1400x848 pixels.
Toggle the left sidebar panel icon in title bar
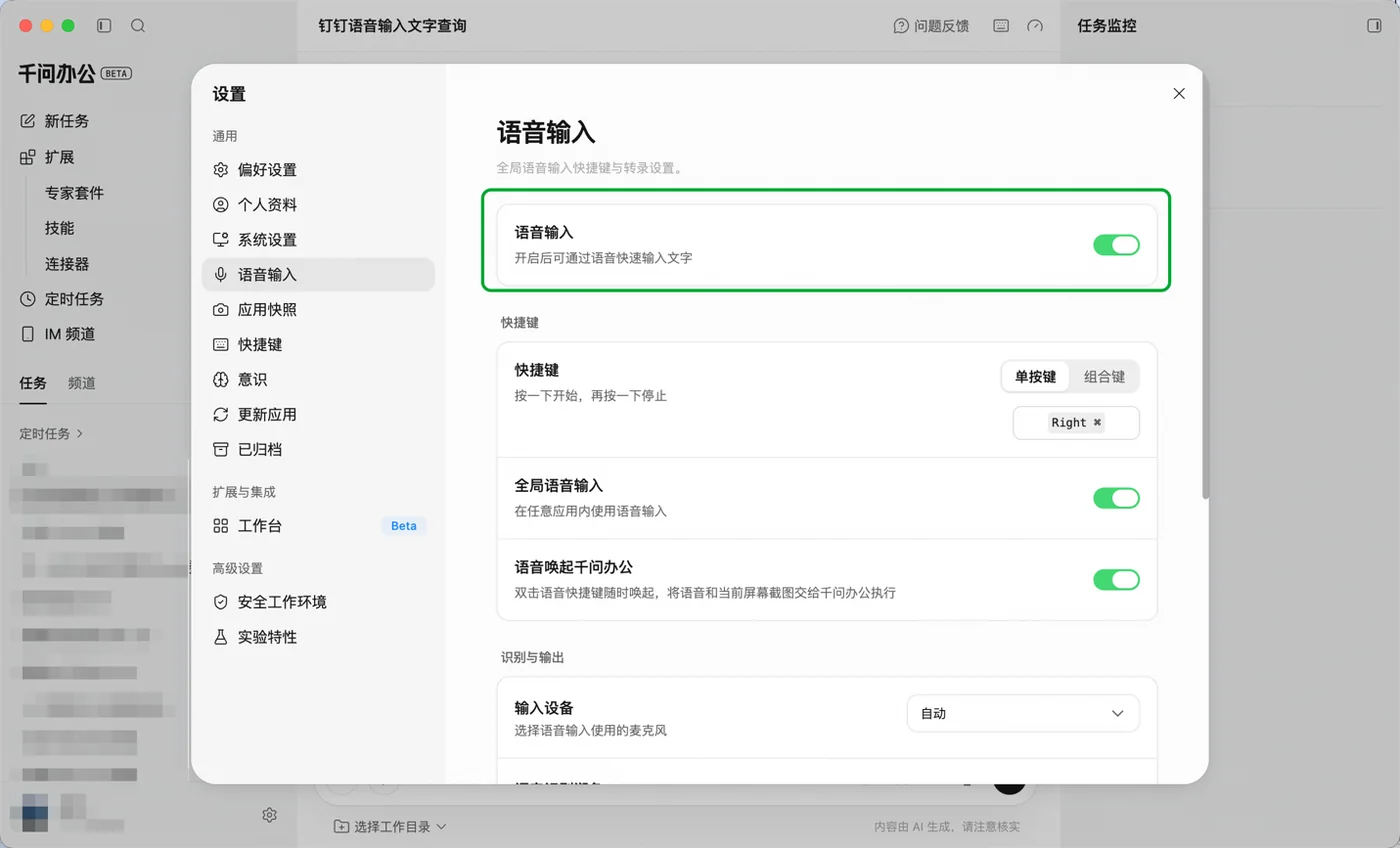104,26
